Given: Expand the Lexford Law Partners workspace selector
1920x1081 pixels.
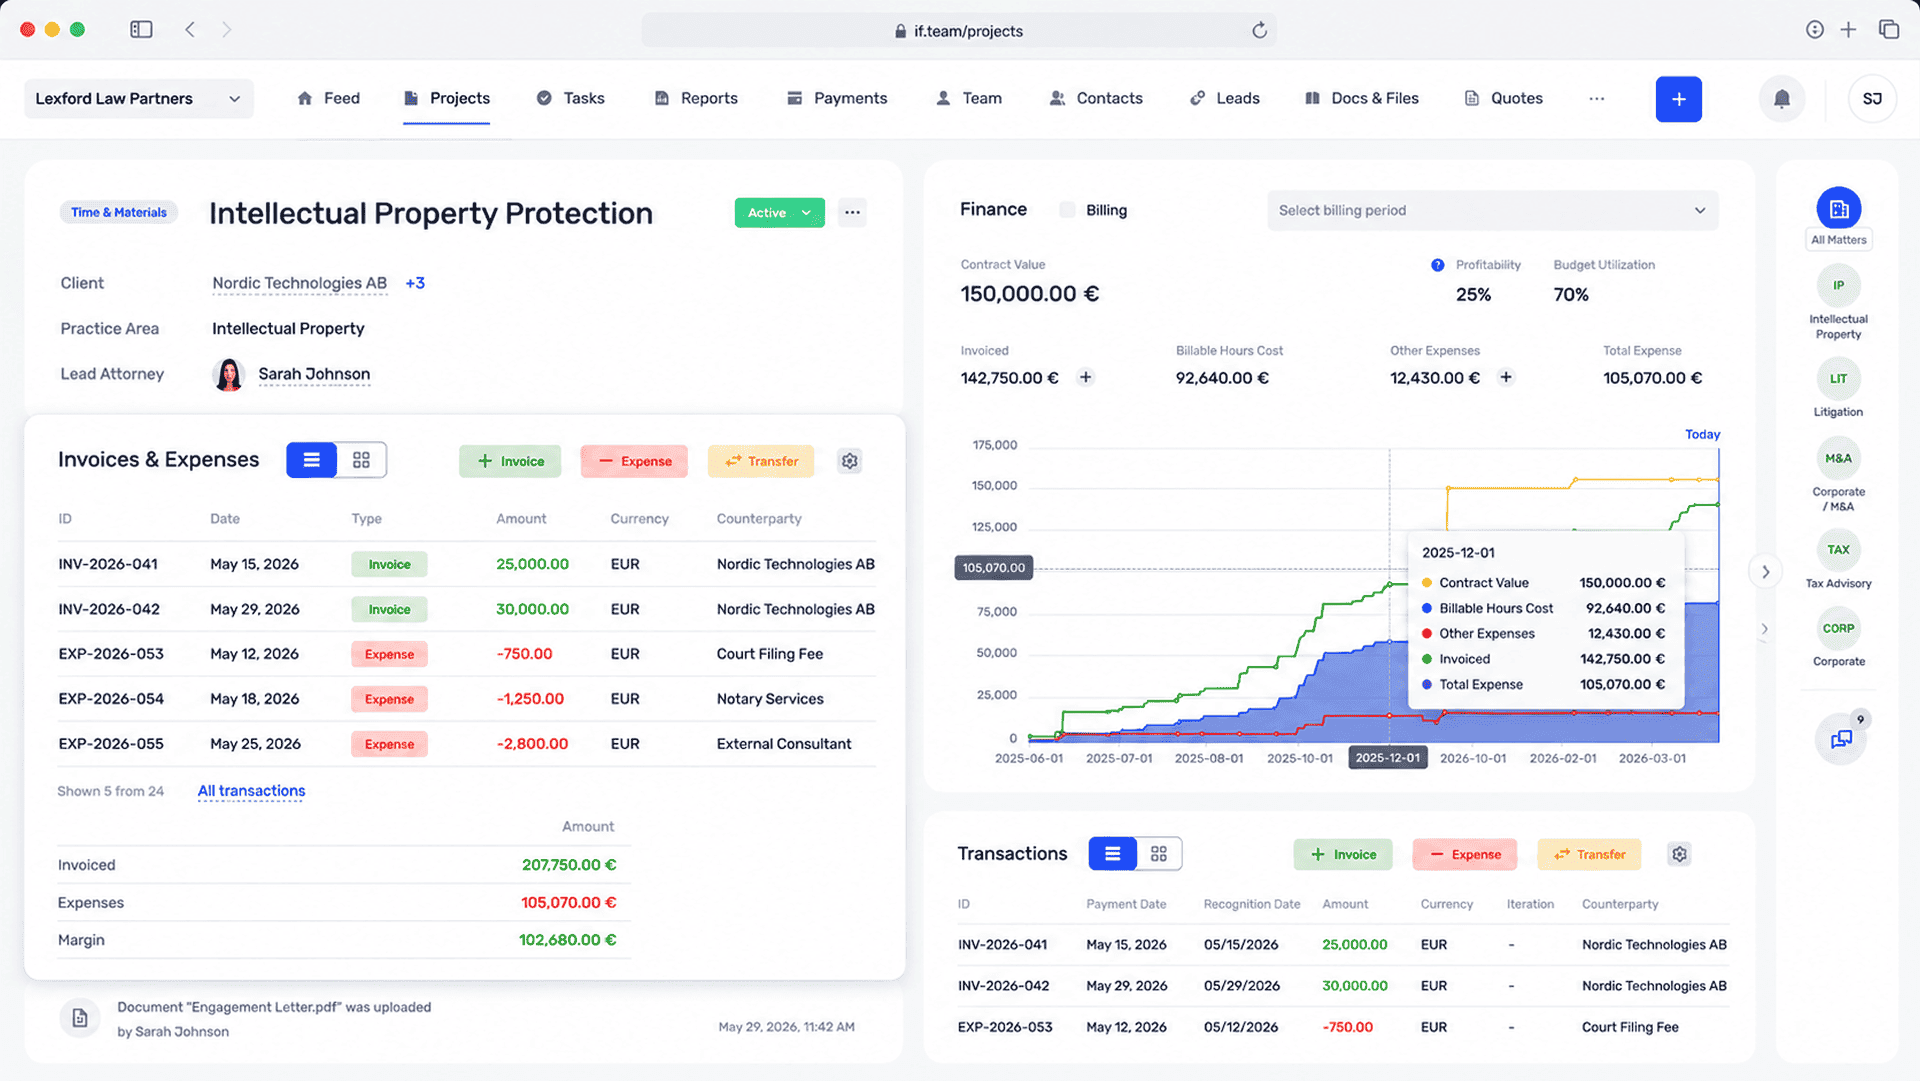Looking at the screenshot, I should [x=138, y=98].
